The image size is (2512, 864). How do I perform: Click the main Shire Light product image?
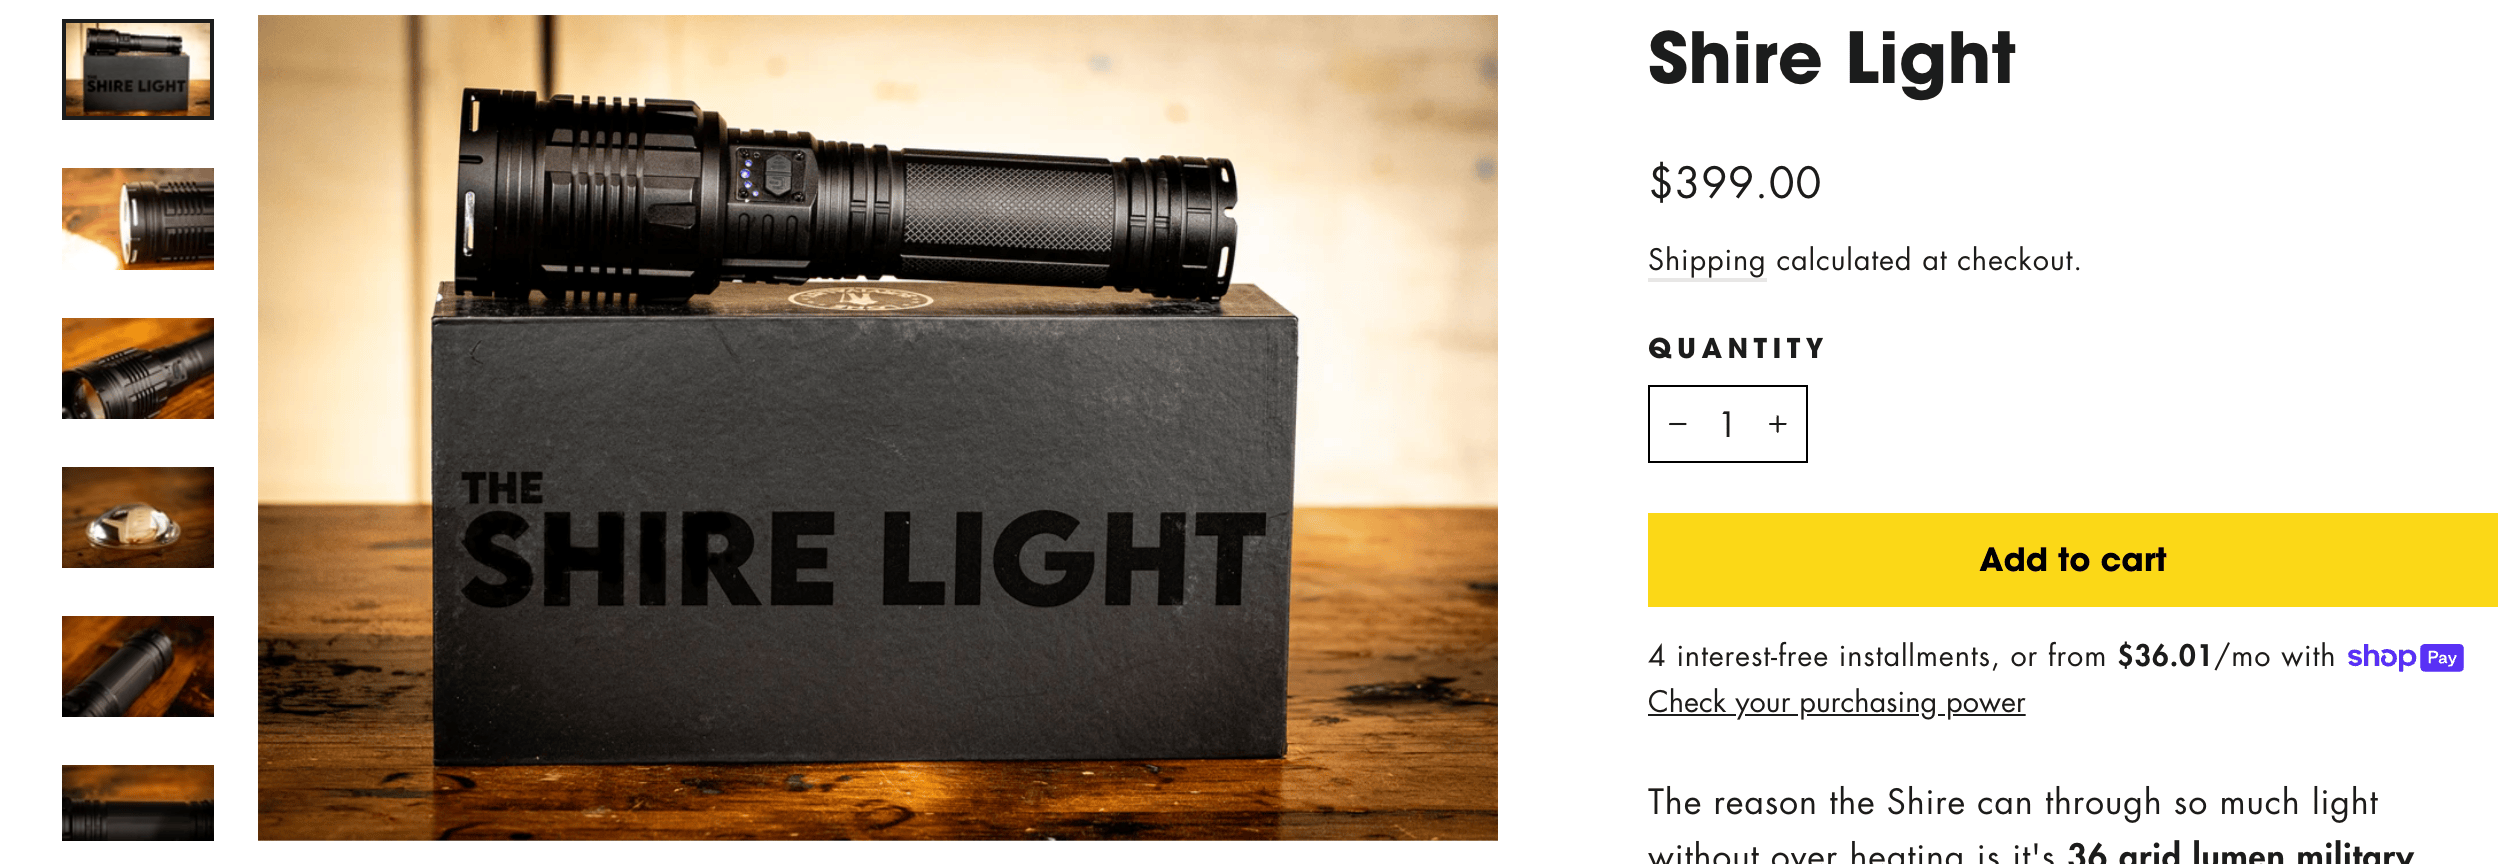click(878, 428)
